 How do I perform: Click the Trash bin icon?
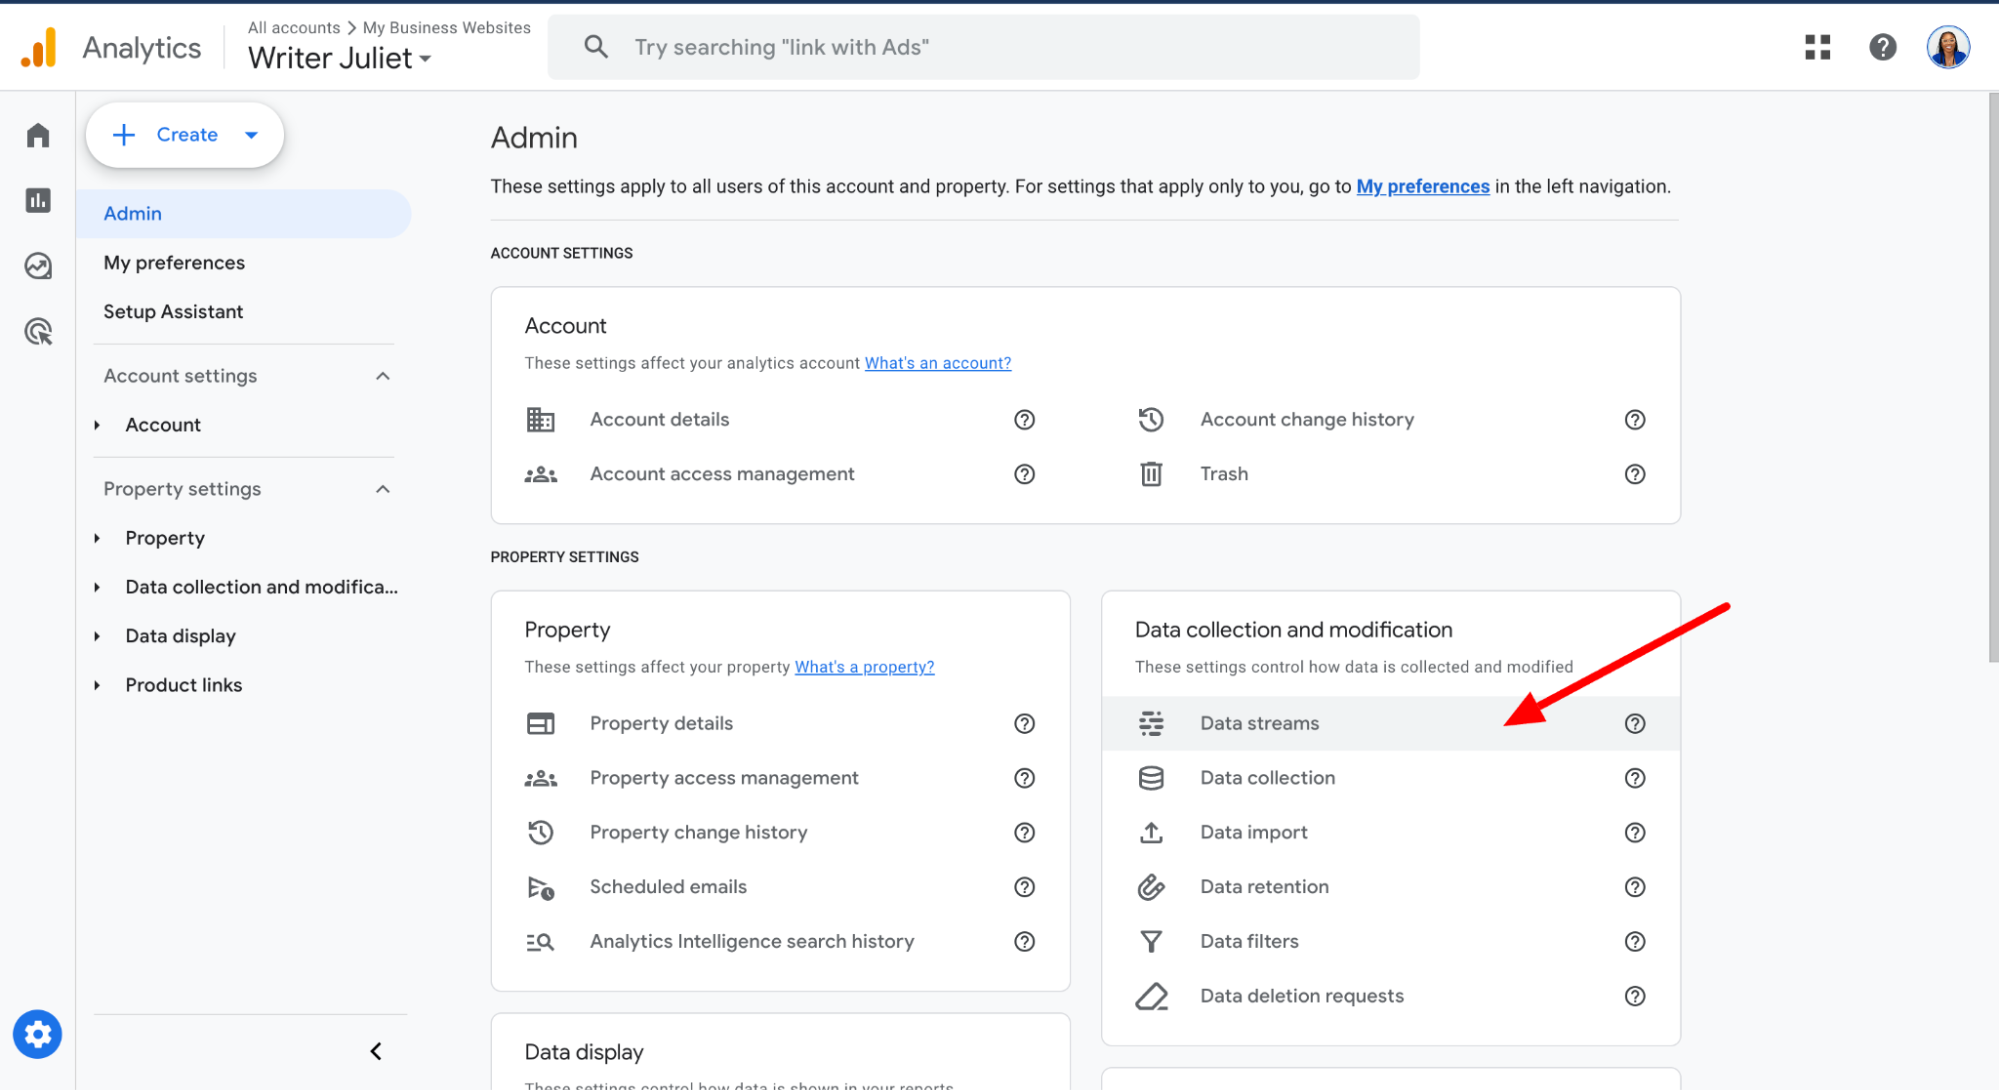1151,474
